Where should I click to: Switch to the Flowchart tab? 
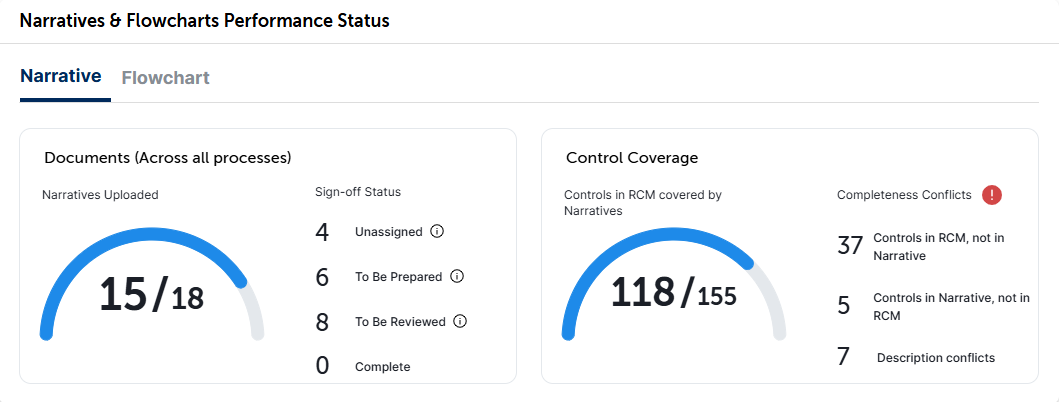point(165,78)
